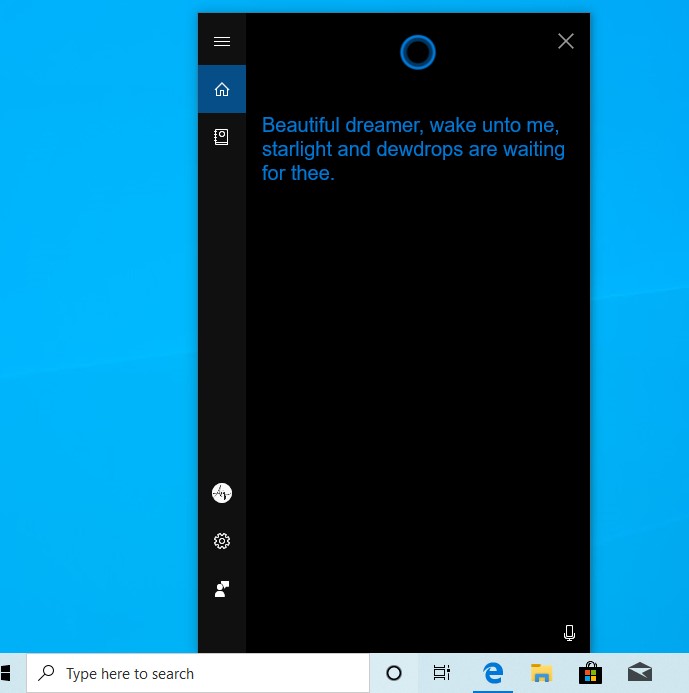
Task: Click the Cortana circle on the taskbar
Action: 394,673
